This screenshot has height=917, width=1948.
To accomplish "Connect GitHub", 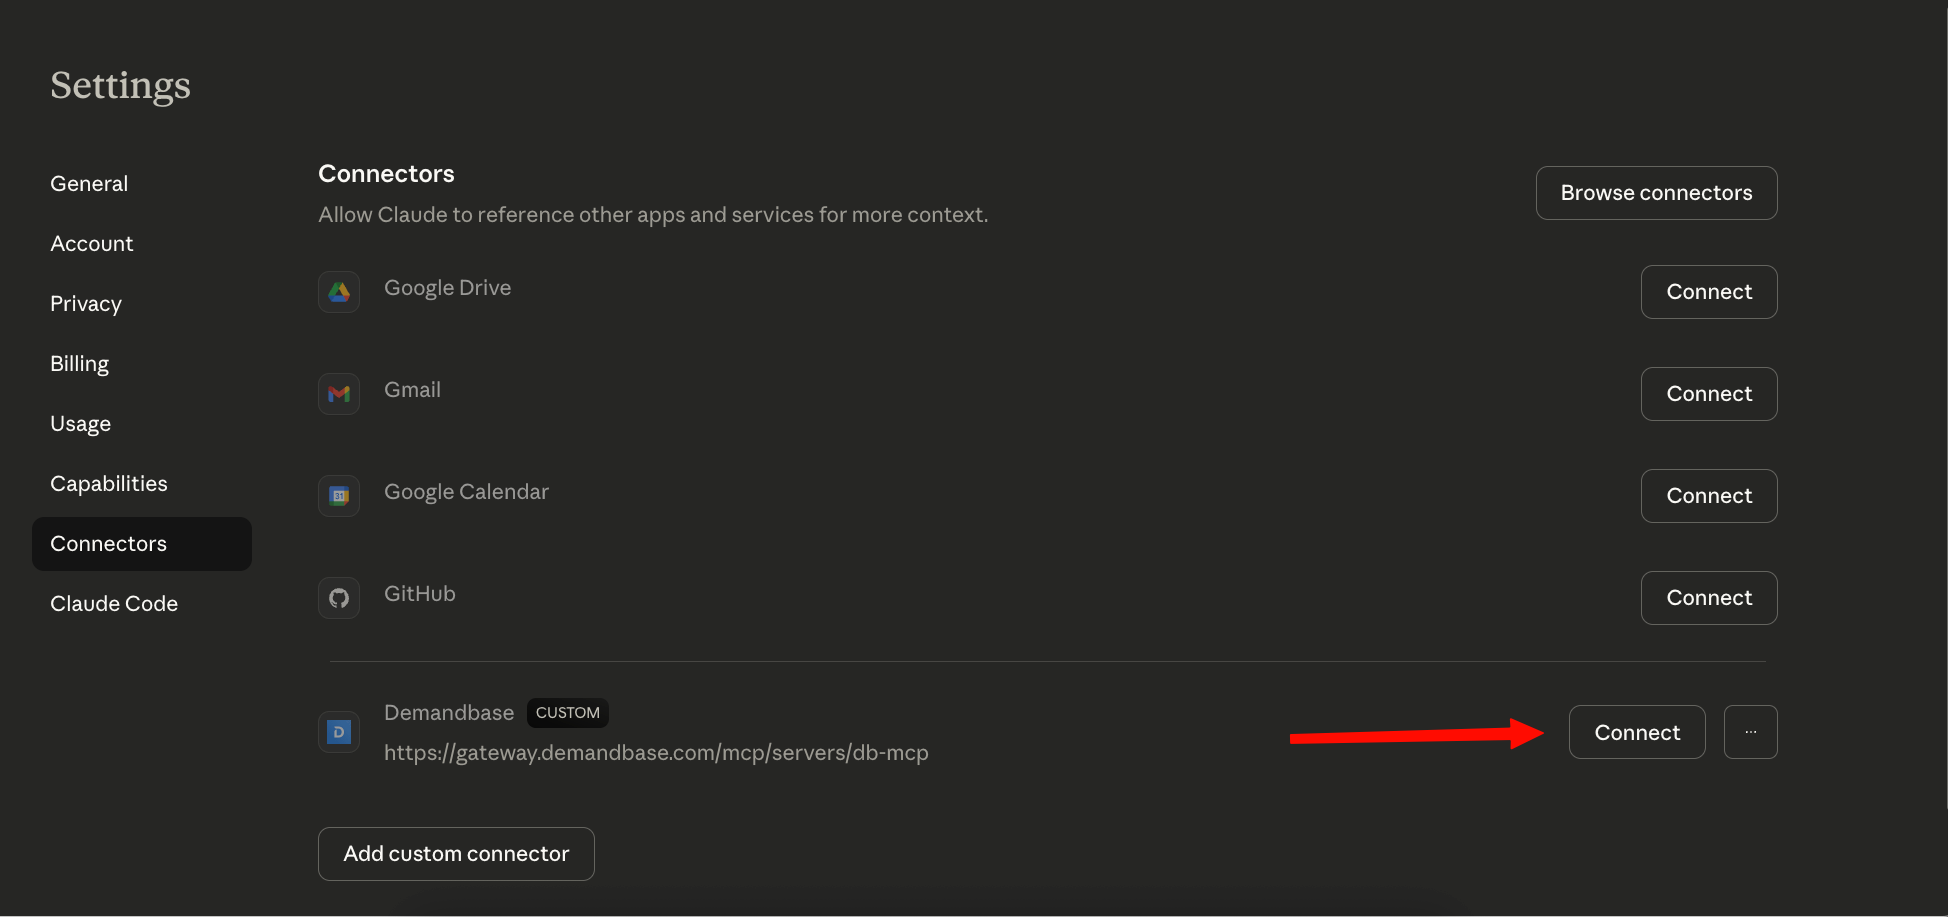I will [1709, 598].
